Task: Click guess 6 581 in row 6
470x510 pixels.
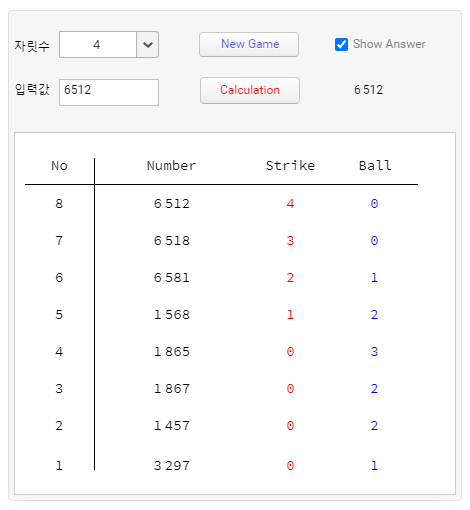Action: pos(172,278)
